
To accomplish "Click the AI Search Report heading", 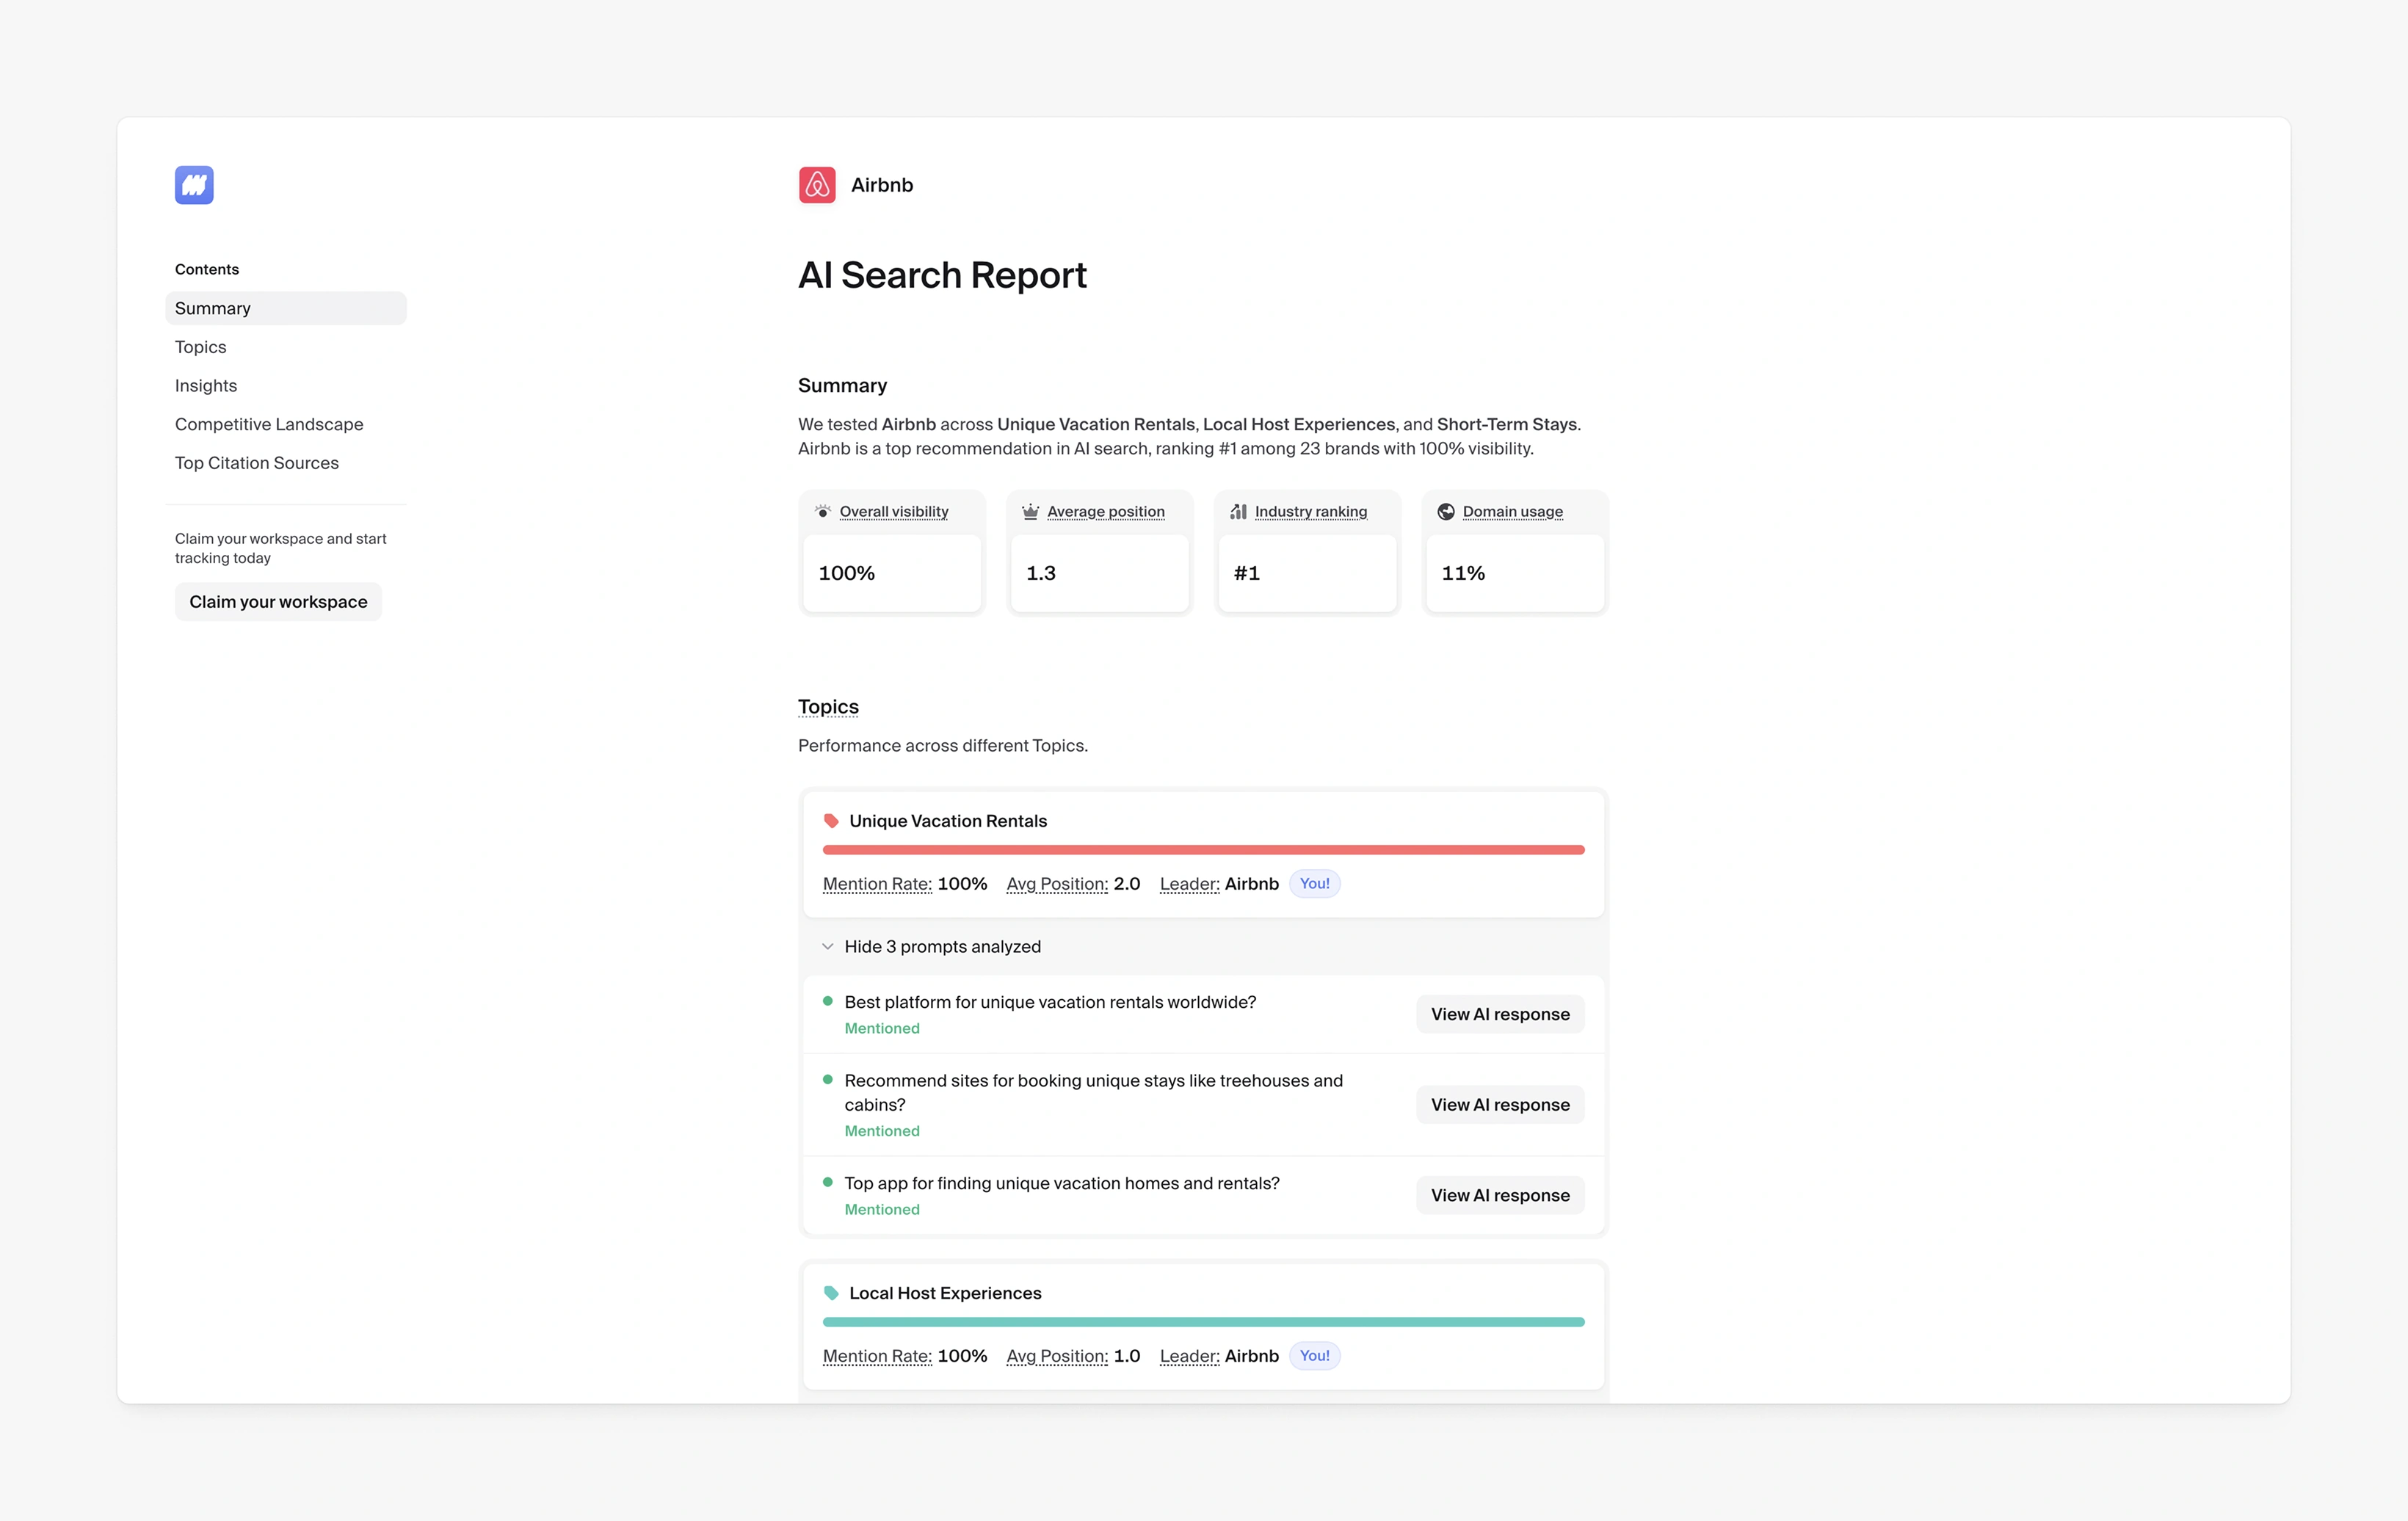I will 942,275.
